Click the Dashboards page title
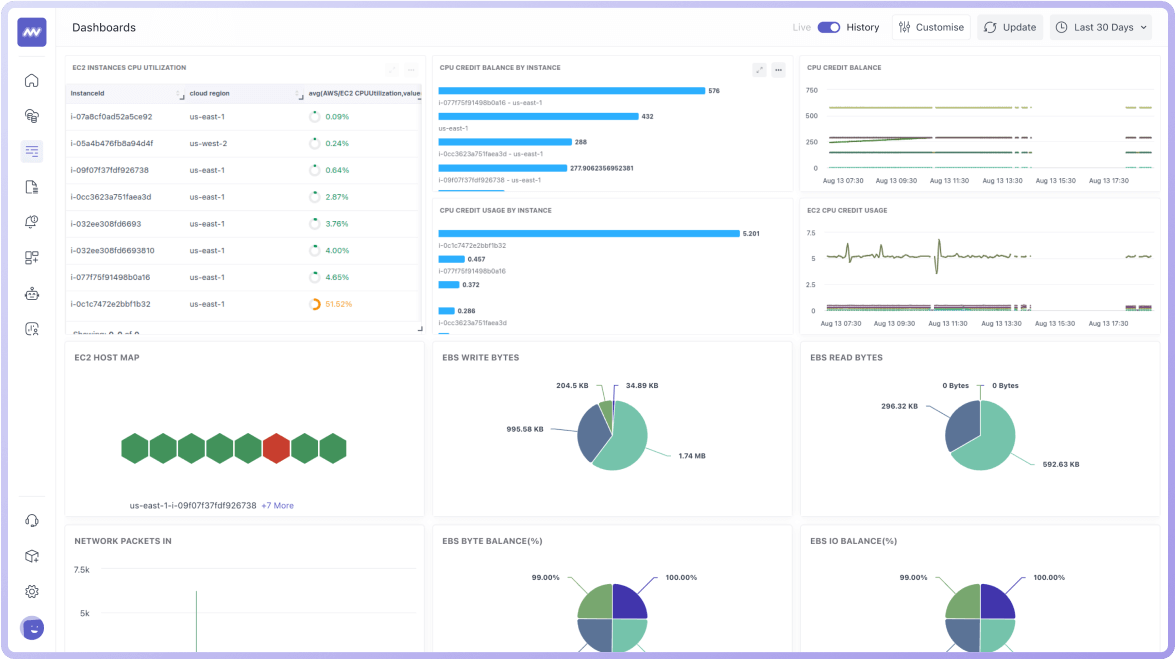 point(103,27)
